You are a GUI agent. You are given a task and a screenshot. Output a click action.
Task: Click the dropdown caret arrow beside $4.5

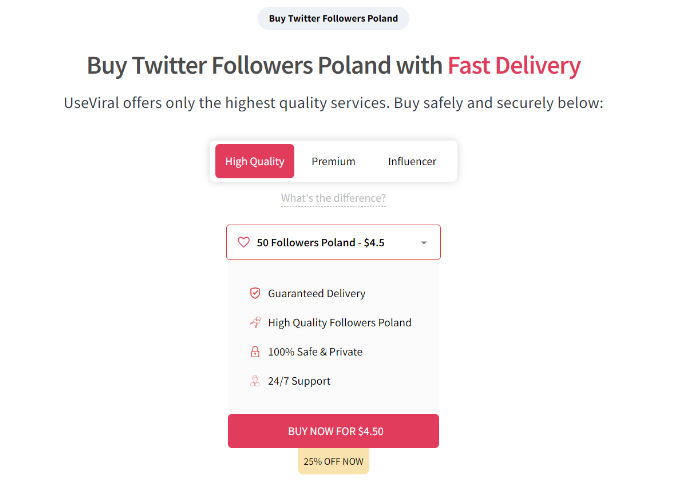tap(424, 243)
